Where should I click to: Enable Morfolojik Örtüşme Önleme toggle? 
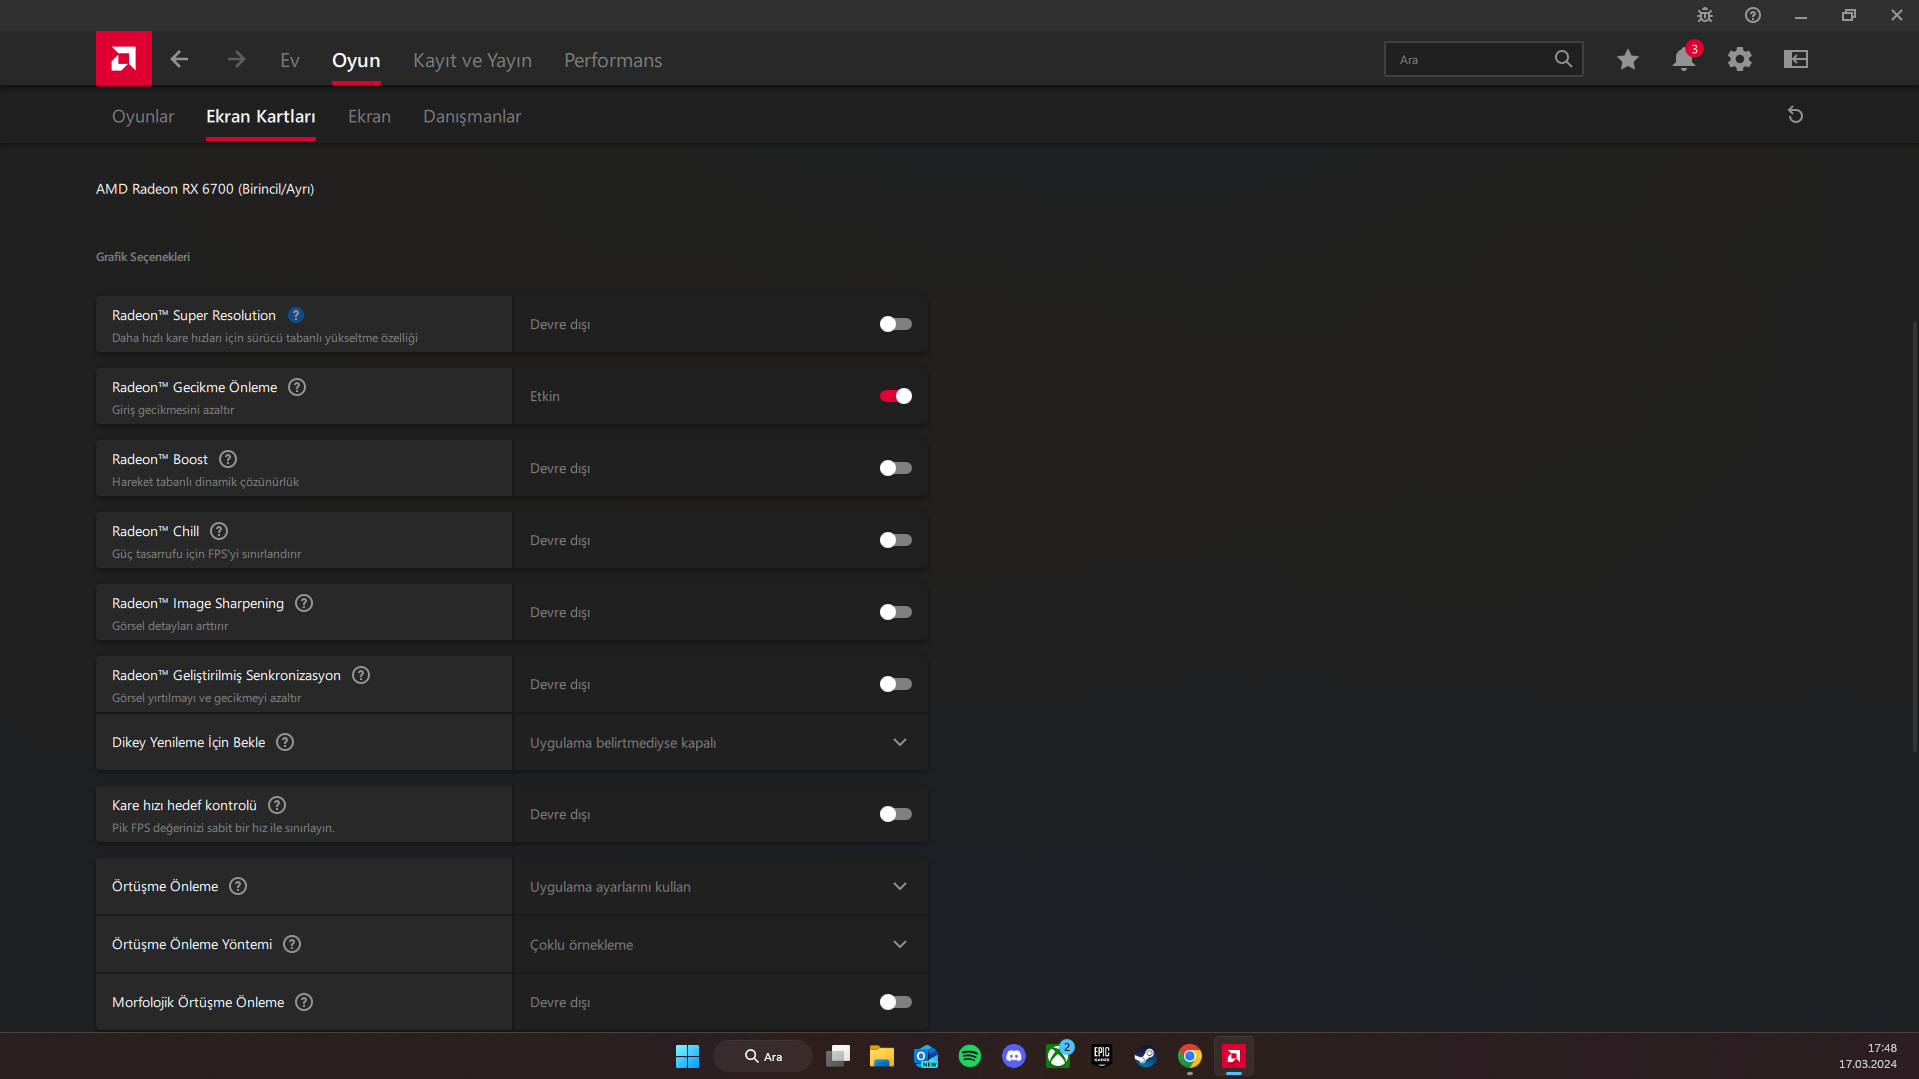pyautogui.click(x=896, y=1002)
